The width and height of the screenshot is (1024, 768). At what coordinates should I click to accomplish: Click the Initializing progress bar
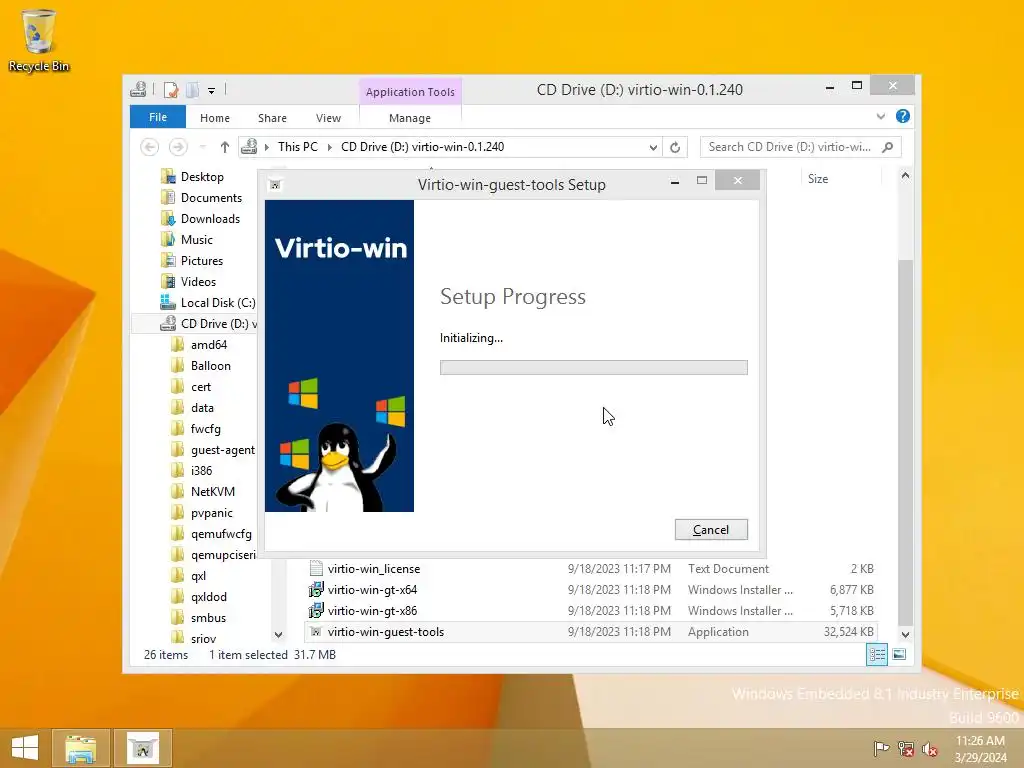tap(594, 368)
